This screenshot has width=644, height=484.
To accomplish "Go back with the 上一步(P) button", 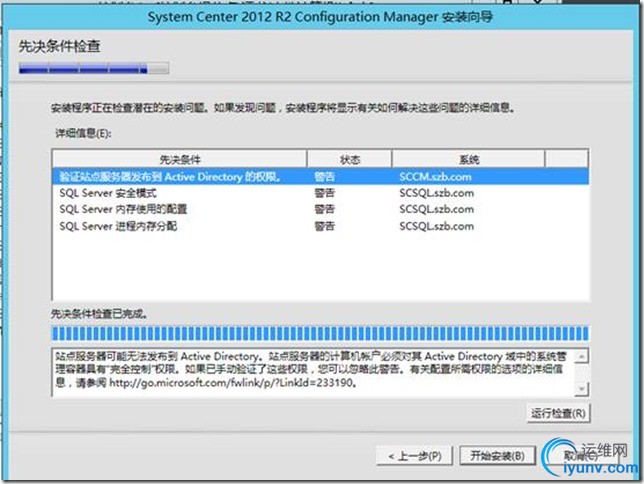I will tap(414, 456).
